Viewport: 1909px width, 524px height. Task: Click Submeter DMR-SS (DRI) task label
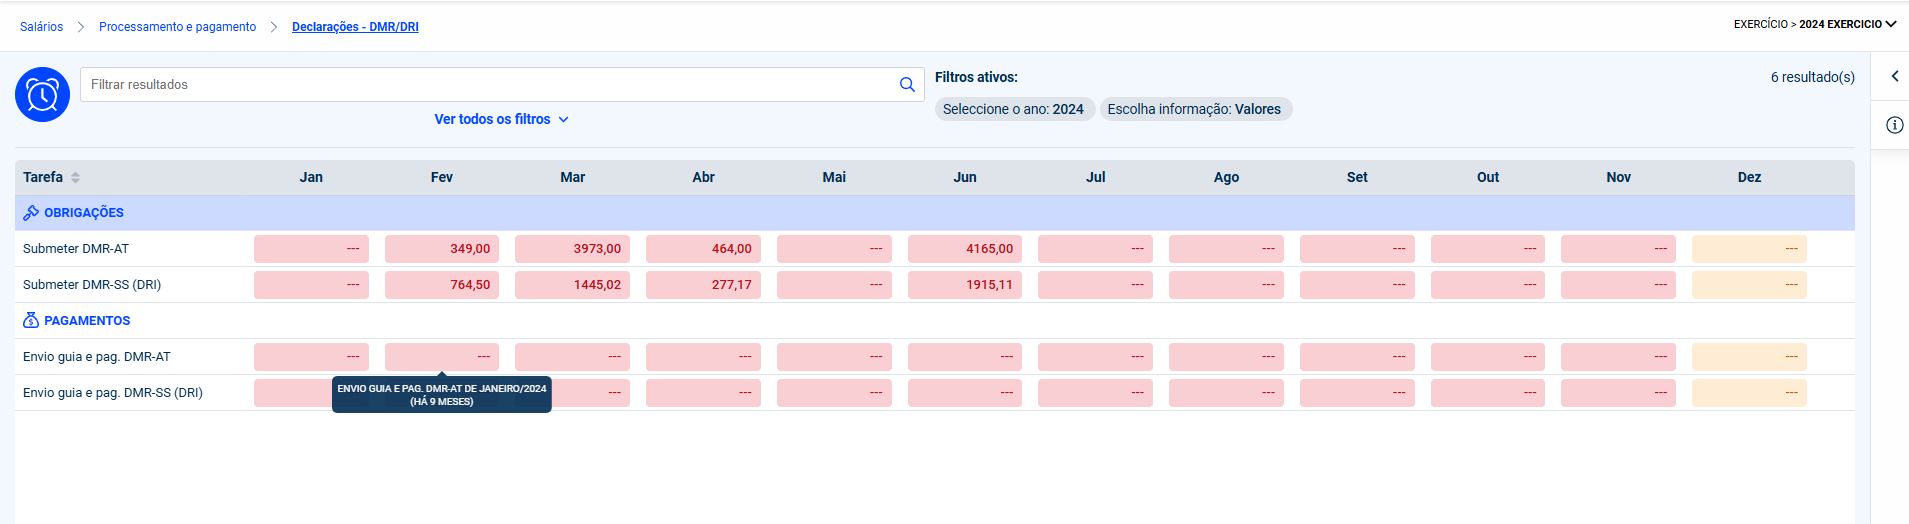tap(92, 285)
